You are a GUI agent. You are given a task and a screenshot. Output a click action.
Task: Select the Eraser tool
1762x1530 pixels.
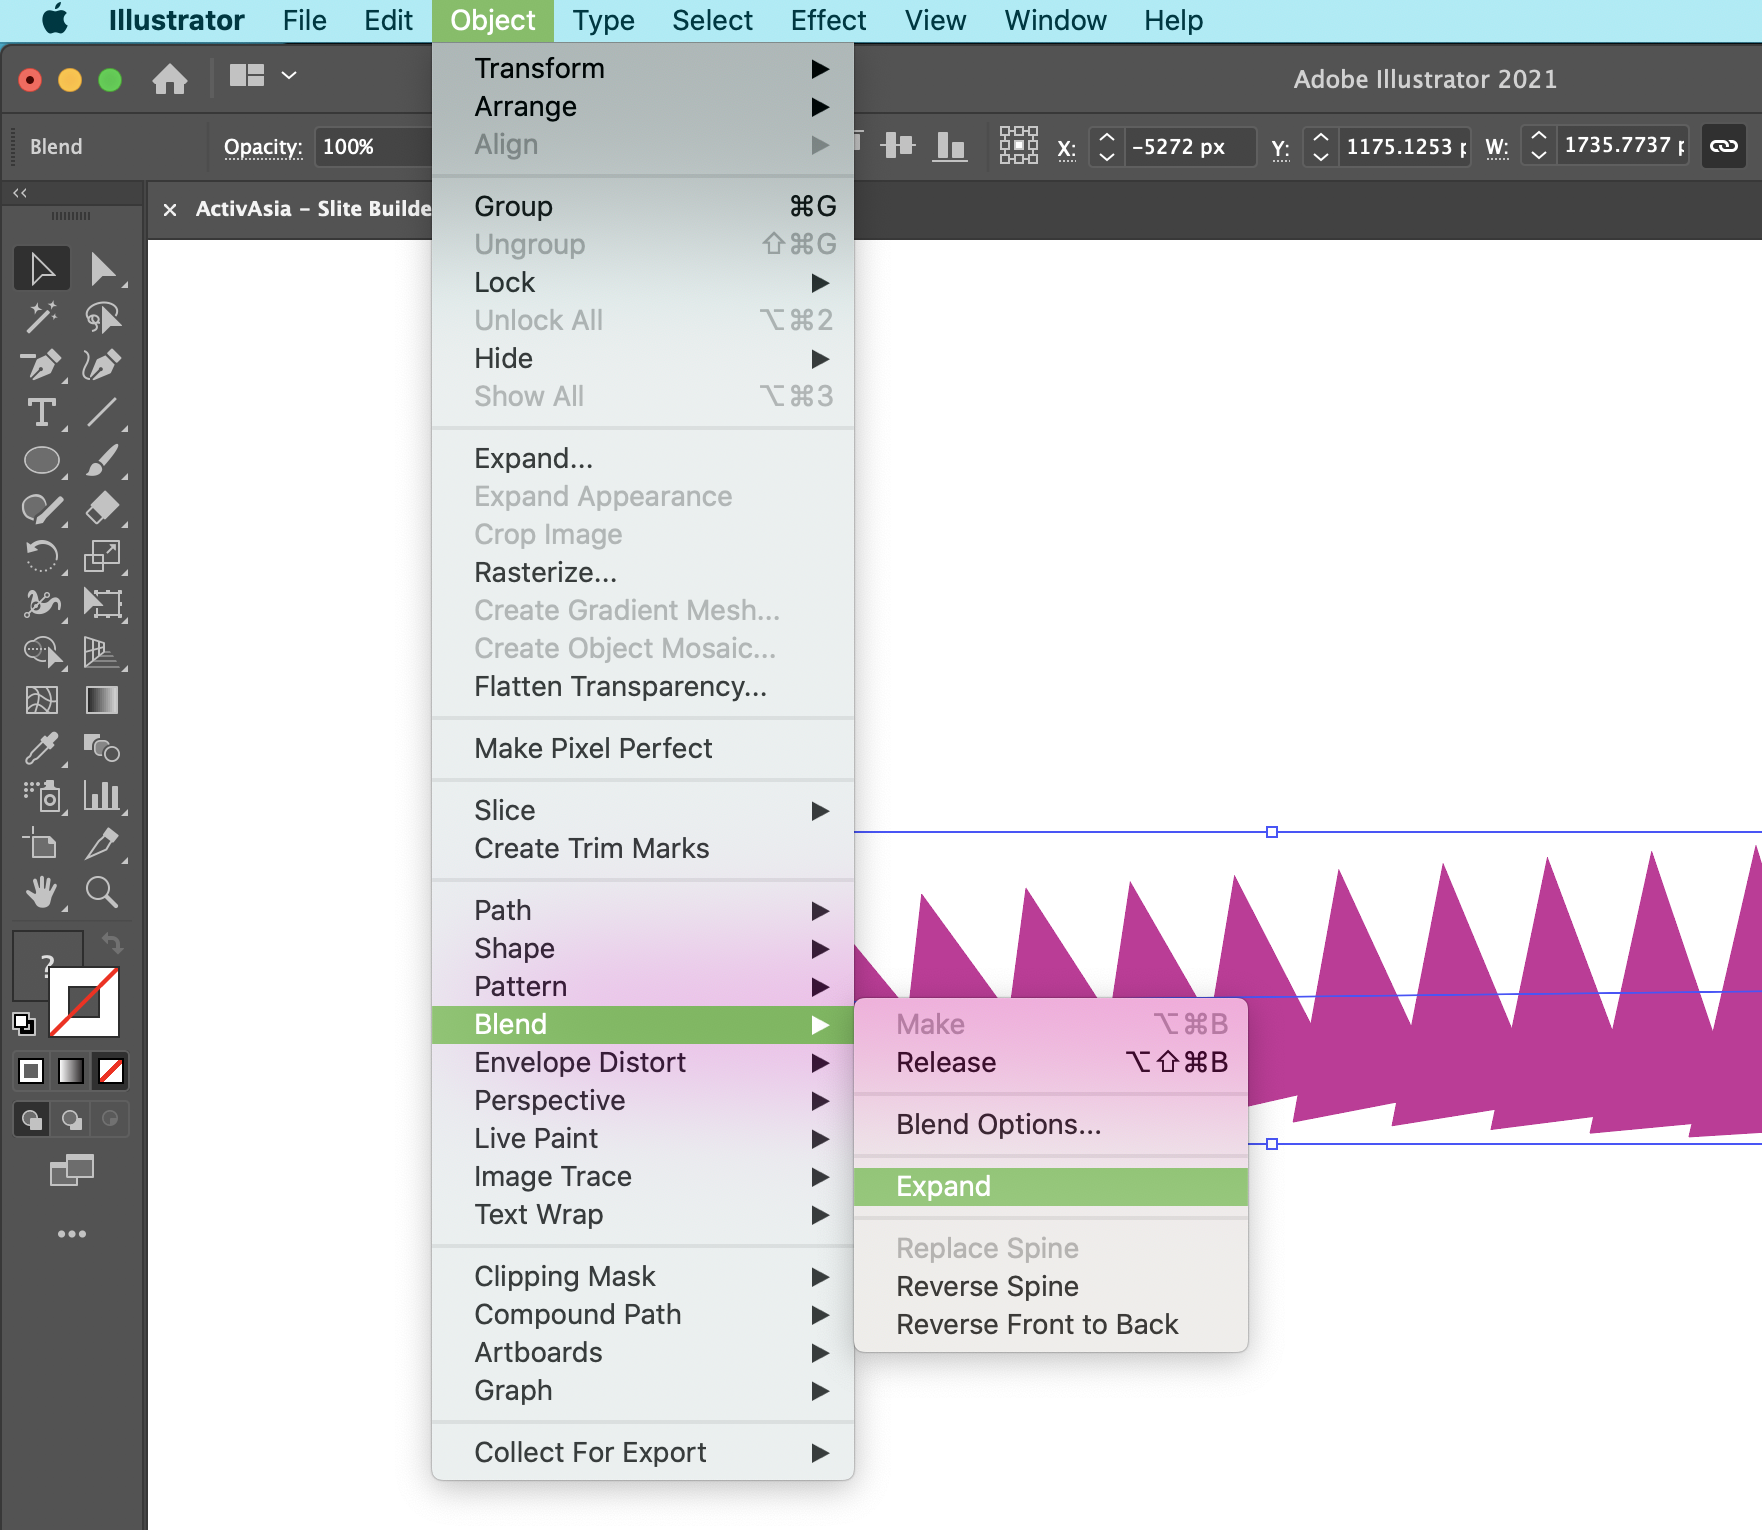point(102,508)
